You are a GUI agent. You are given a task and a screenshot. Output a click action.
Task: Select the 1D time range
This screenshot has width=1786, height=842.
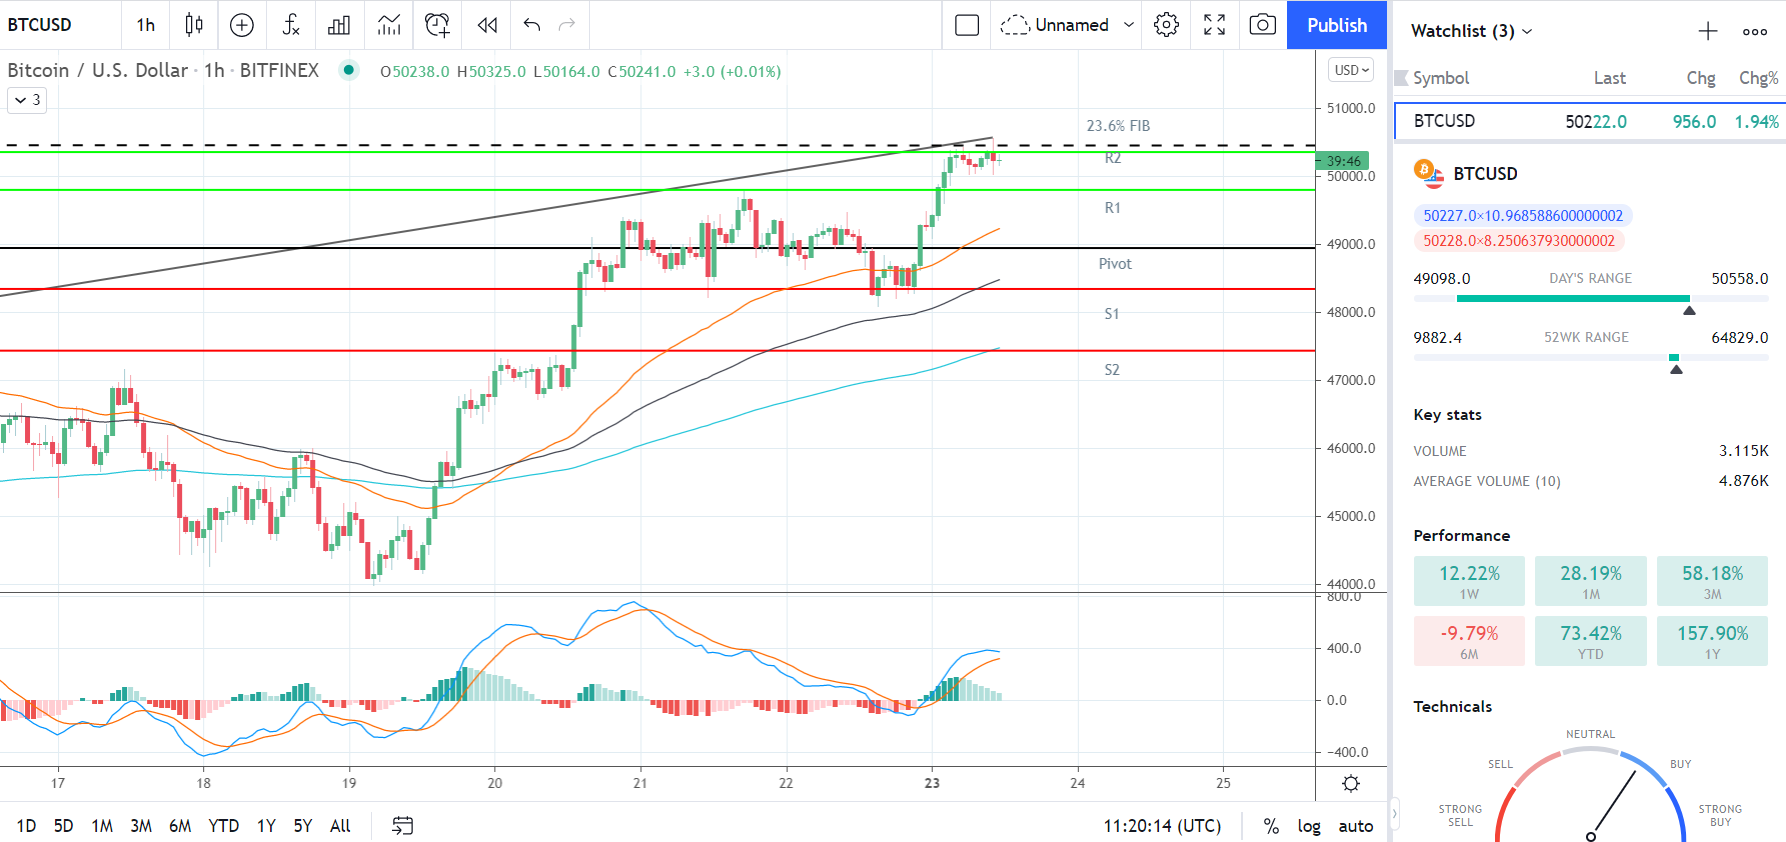click(26, 826)
